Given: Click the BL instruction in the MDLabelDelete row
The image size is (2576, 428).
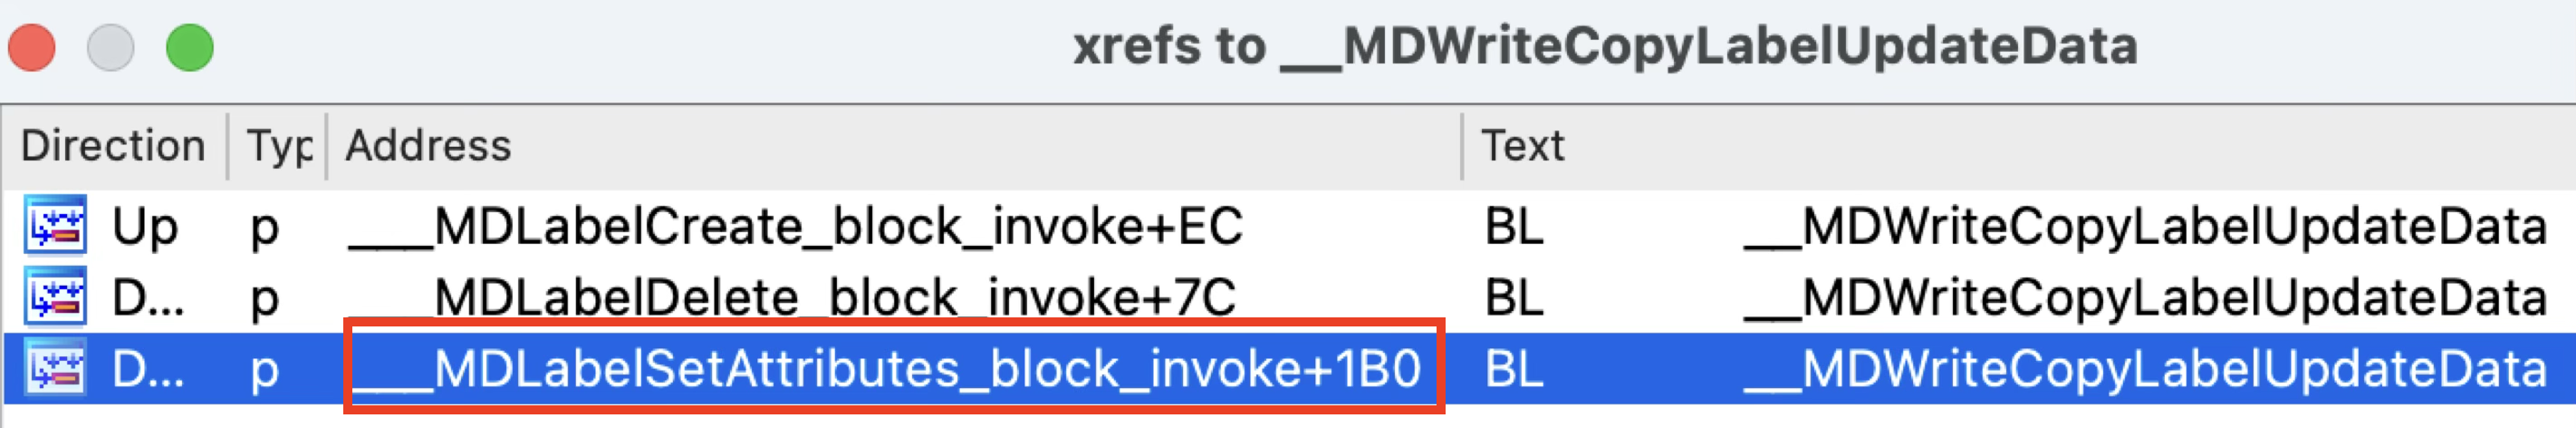Looking at the screenshot, I should pyautogui.click(x=1513, y=298).
